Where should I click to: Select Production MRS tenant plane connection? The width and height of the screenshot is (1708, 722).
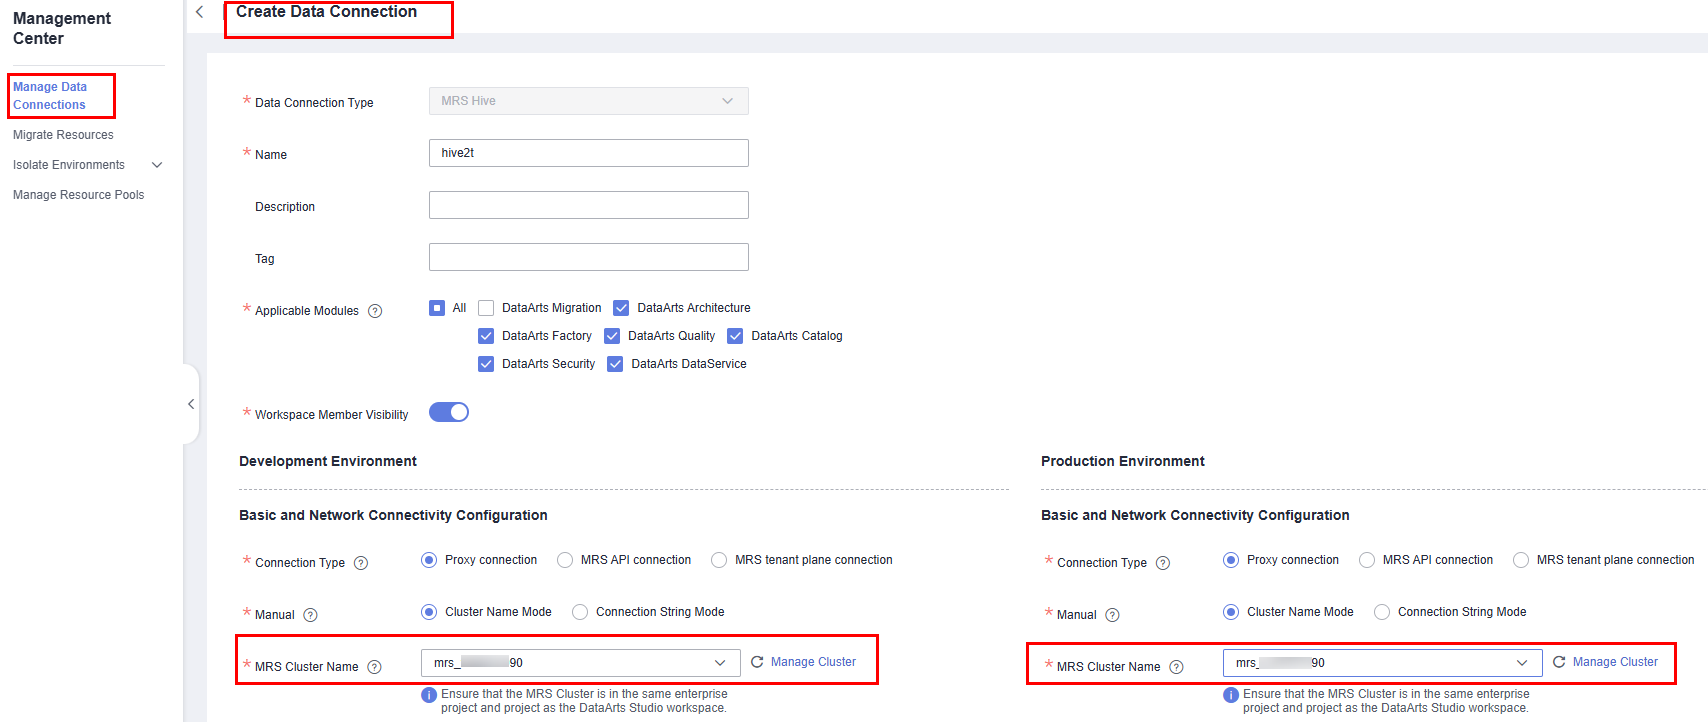pos(1521,560)
